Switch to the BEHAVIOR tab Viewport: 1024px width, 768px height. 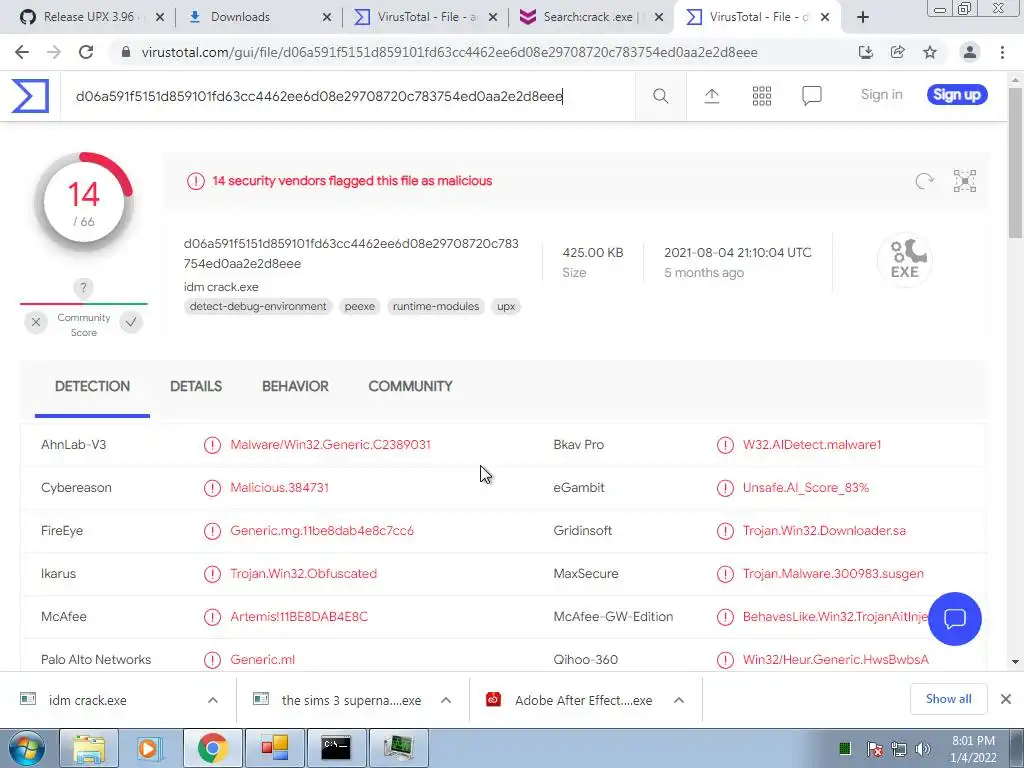click(295, 387)
